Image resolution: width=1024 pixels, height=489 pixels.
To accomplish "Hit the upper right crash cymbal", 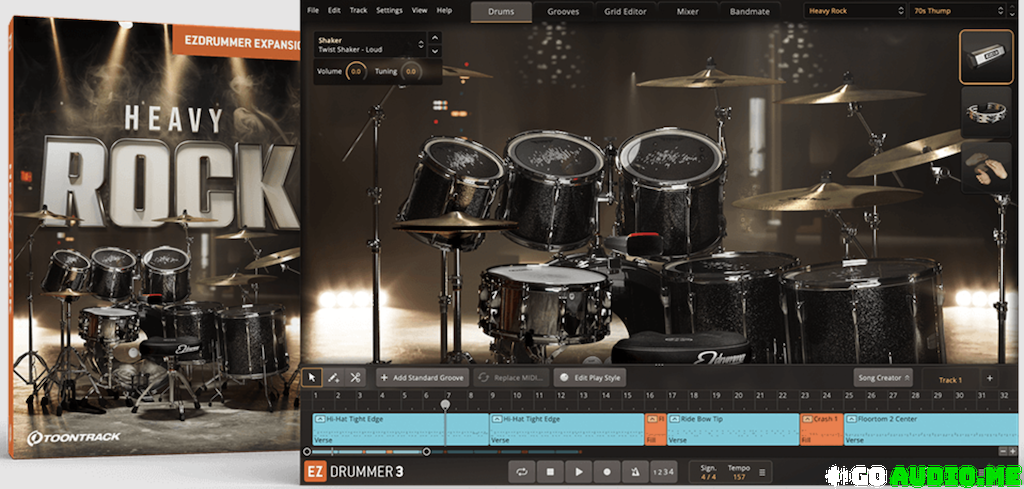I will 850,95.
